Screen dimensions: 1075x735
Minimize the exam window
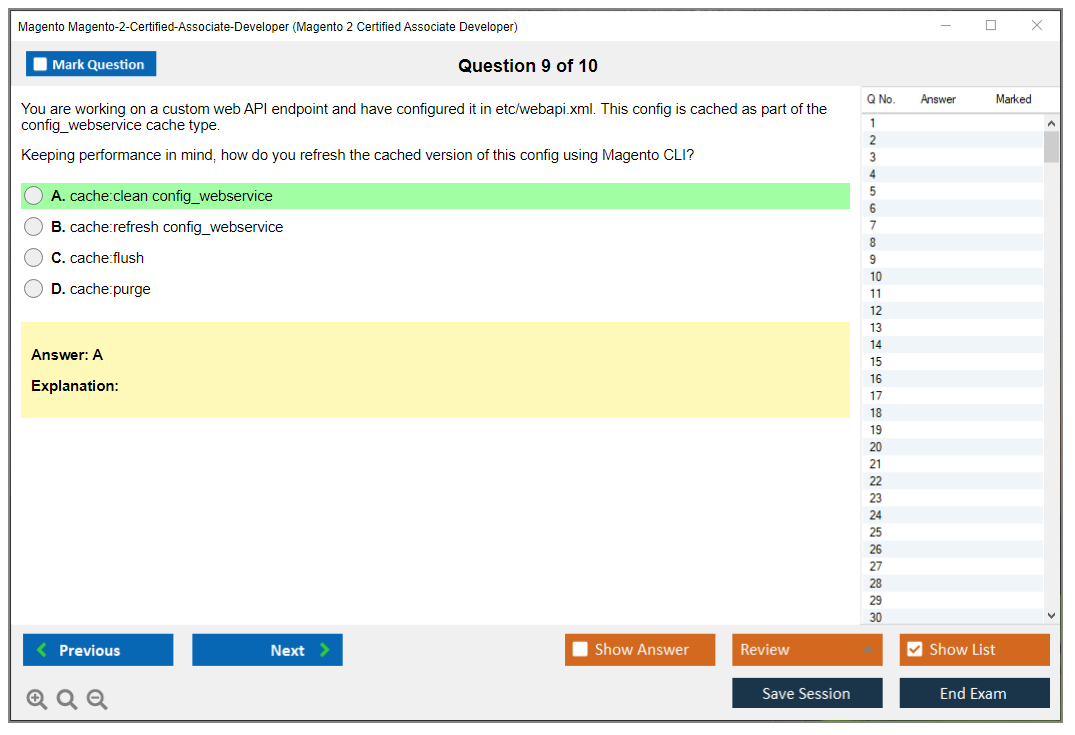point(945,26)
